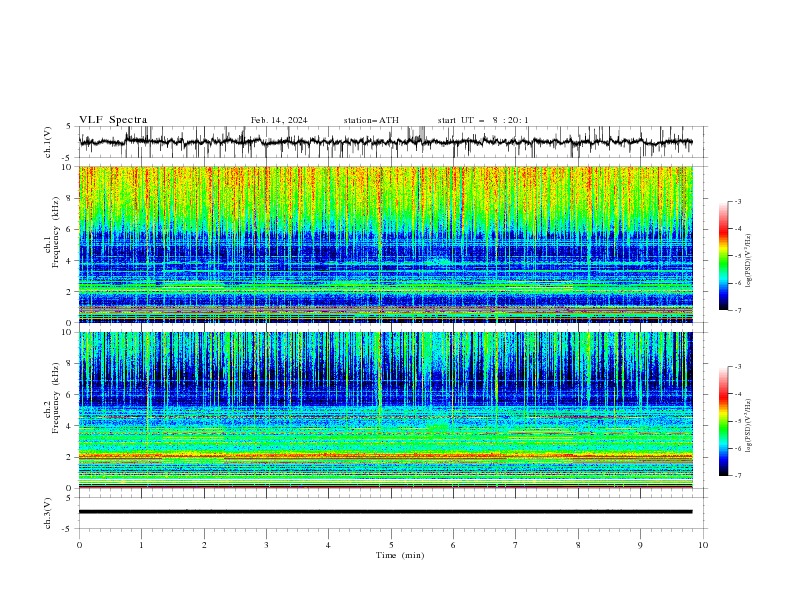792x612 pixels.
Task: Click the "-7" label on ch.2 color bar
Action: [738, 476]
